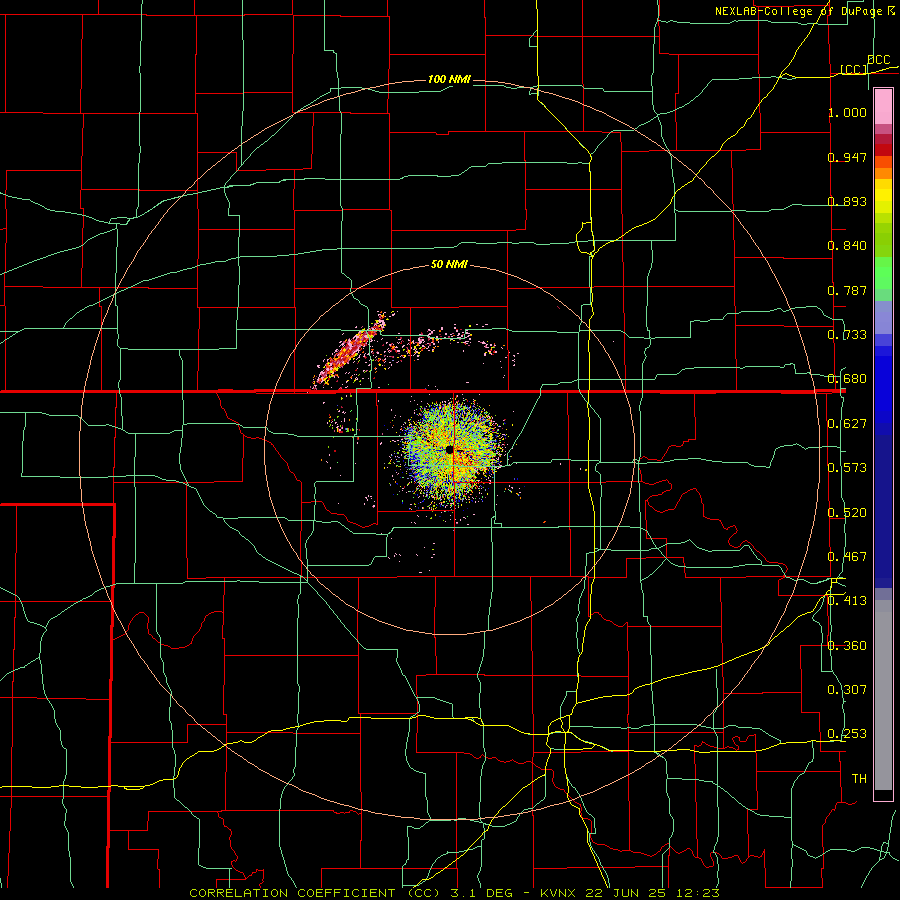Click the 0.947 legend value
The image size is (900, 900).
click(x=847, y=157)
